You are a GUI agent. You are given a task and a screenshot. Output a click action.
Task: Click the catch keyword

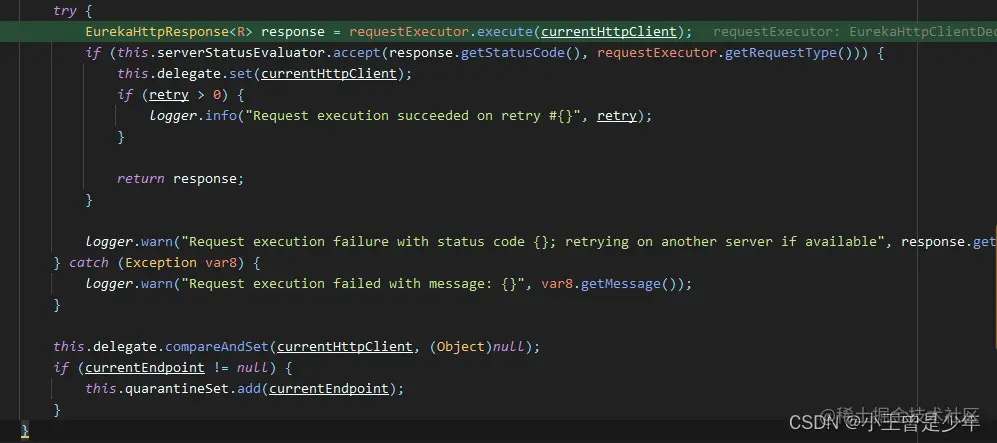pyautogui.click(x=88, y=262)
